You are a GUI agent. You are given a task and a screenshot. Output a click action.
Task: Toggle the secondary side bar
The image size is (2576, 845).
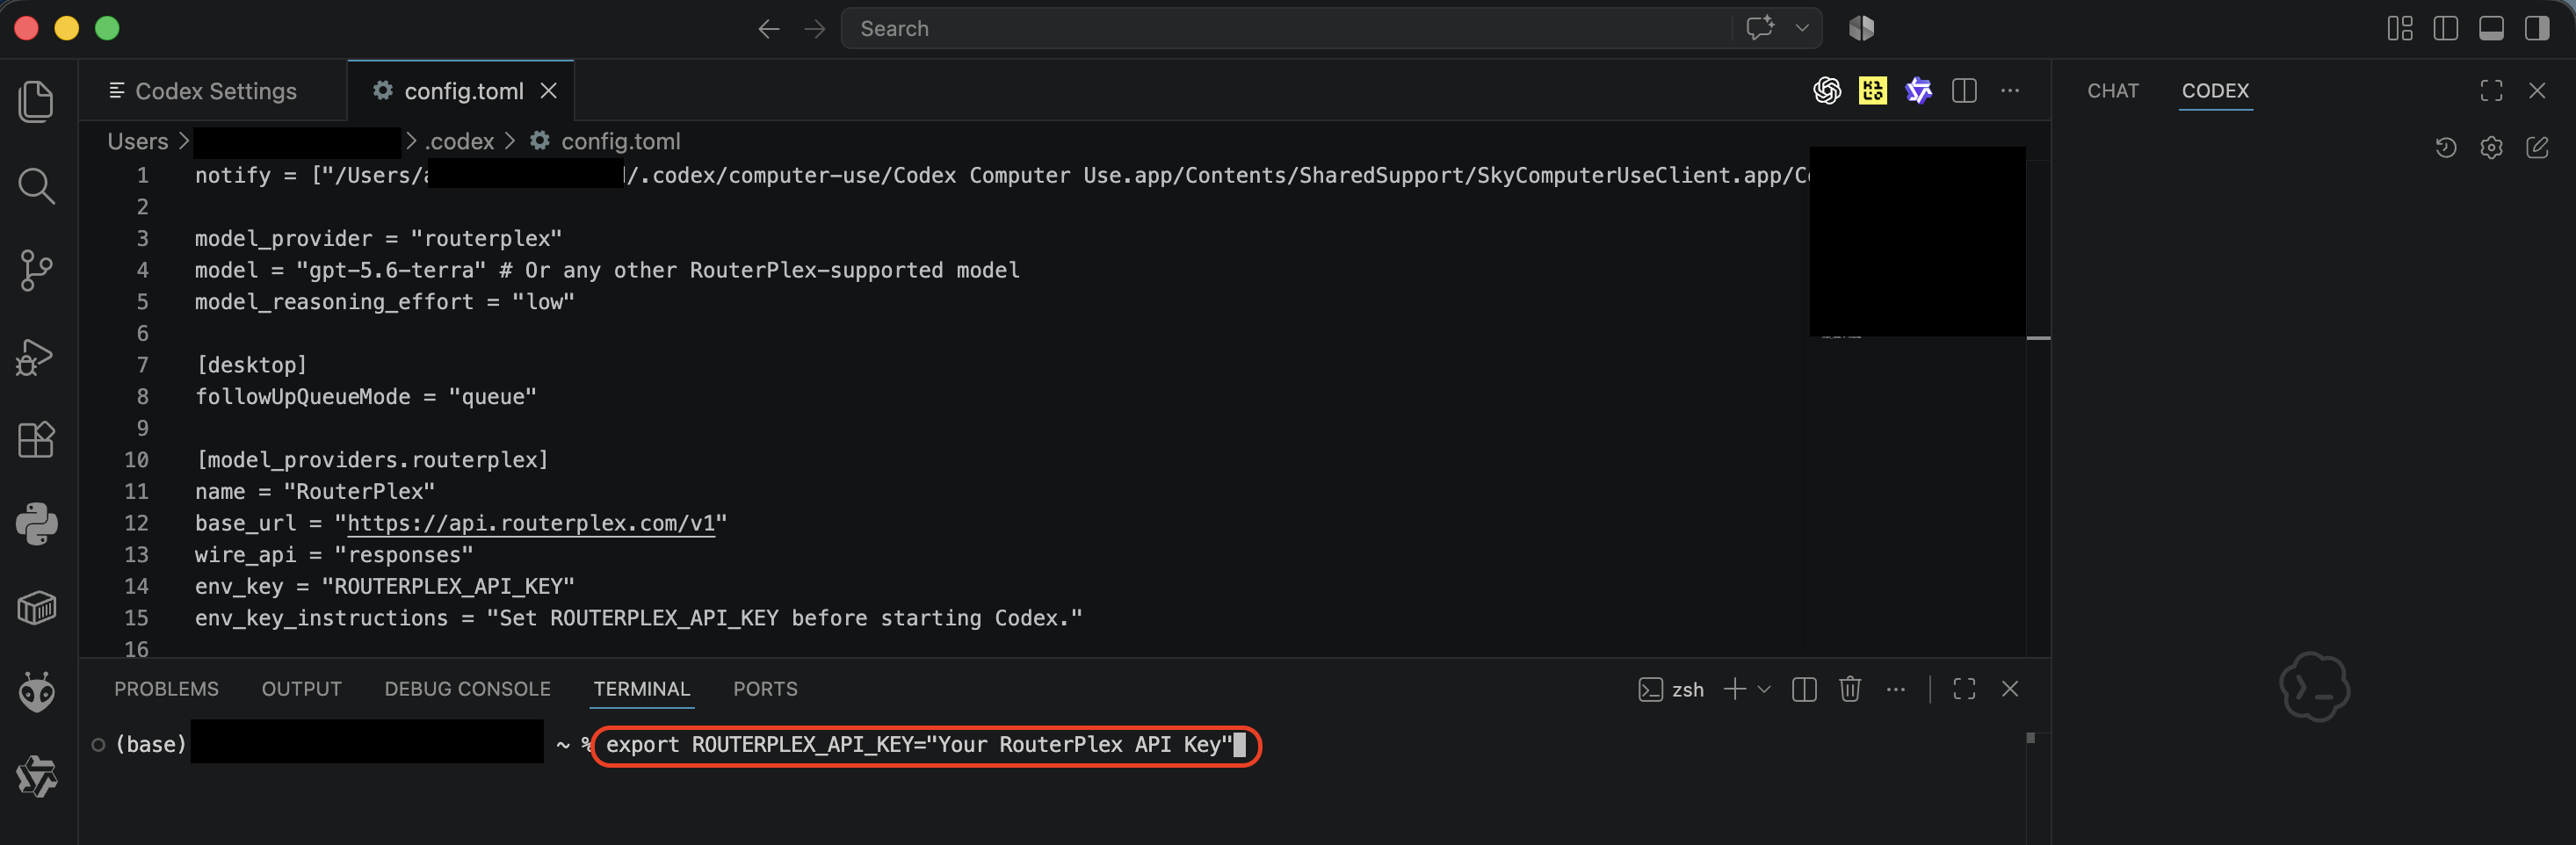click(2537, 28)
